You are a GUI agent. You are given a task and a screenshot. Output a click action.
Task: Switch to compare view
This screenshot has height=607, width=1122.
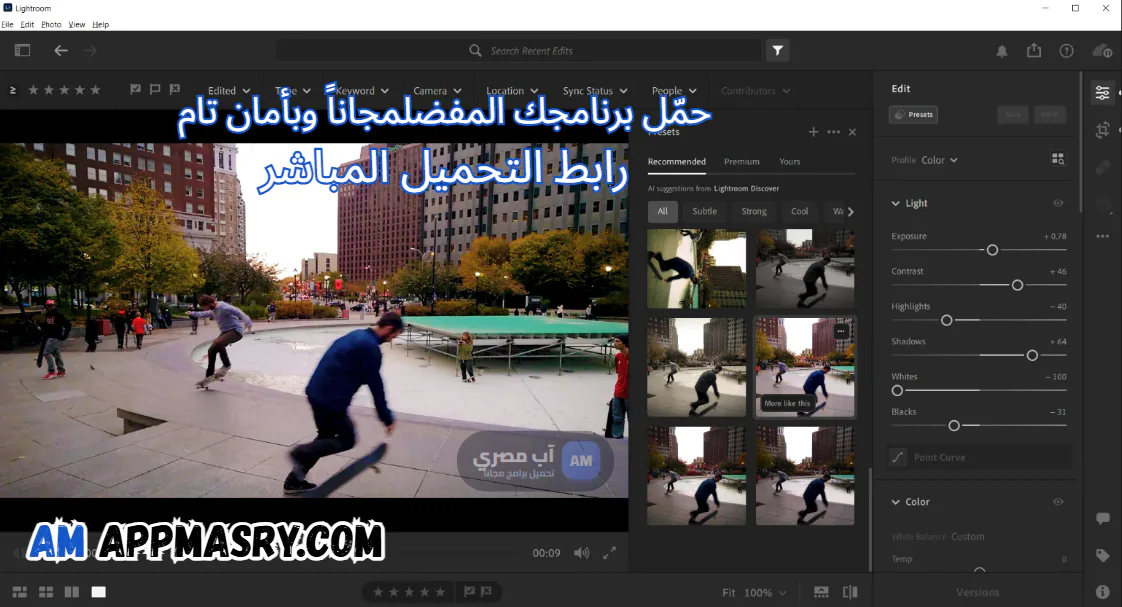pyautogui.click(x=72, y=592)
